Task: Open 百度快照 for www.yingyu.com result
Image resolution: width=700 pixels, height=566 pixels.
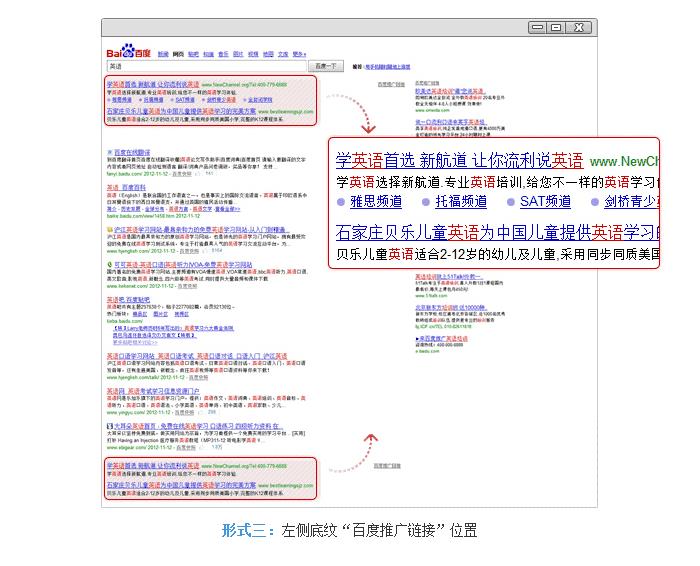Action: tap(184, 412)
